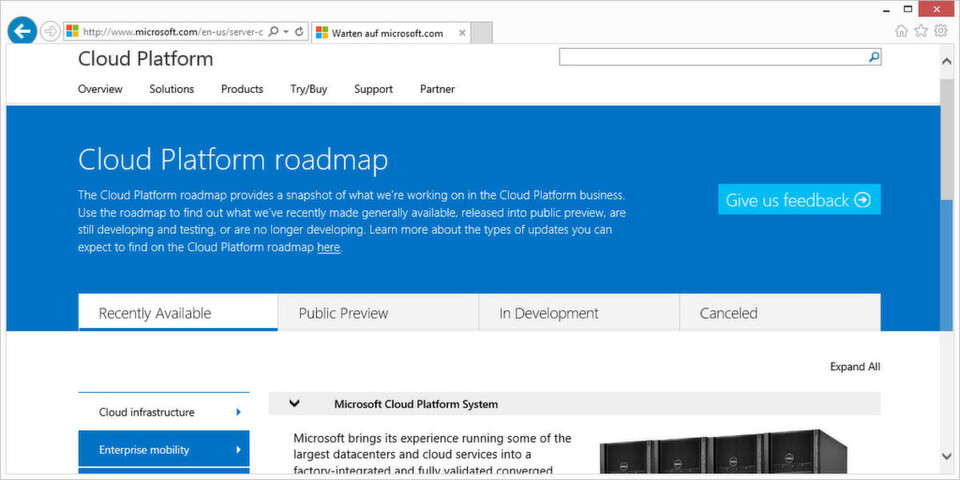Image resolution: width=960 pixels, height=480 pixels.
Task: Open the Overview menu
Action: (100, 89)
